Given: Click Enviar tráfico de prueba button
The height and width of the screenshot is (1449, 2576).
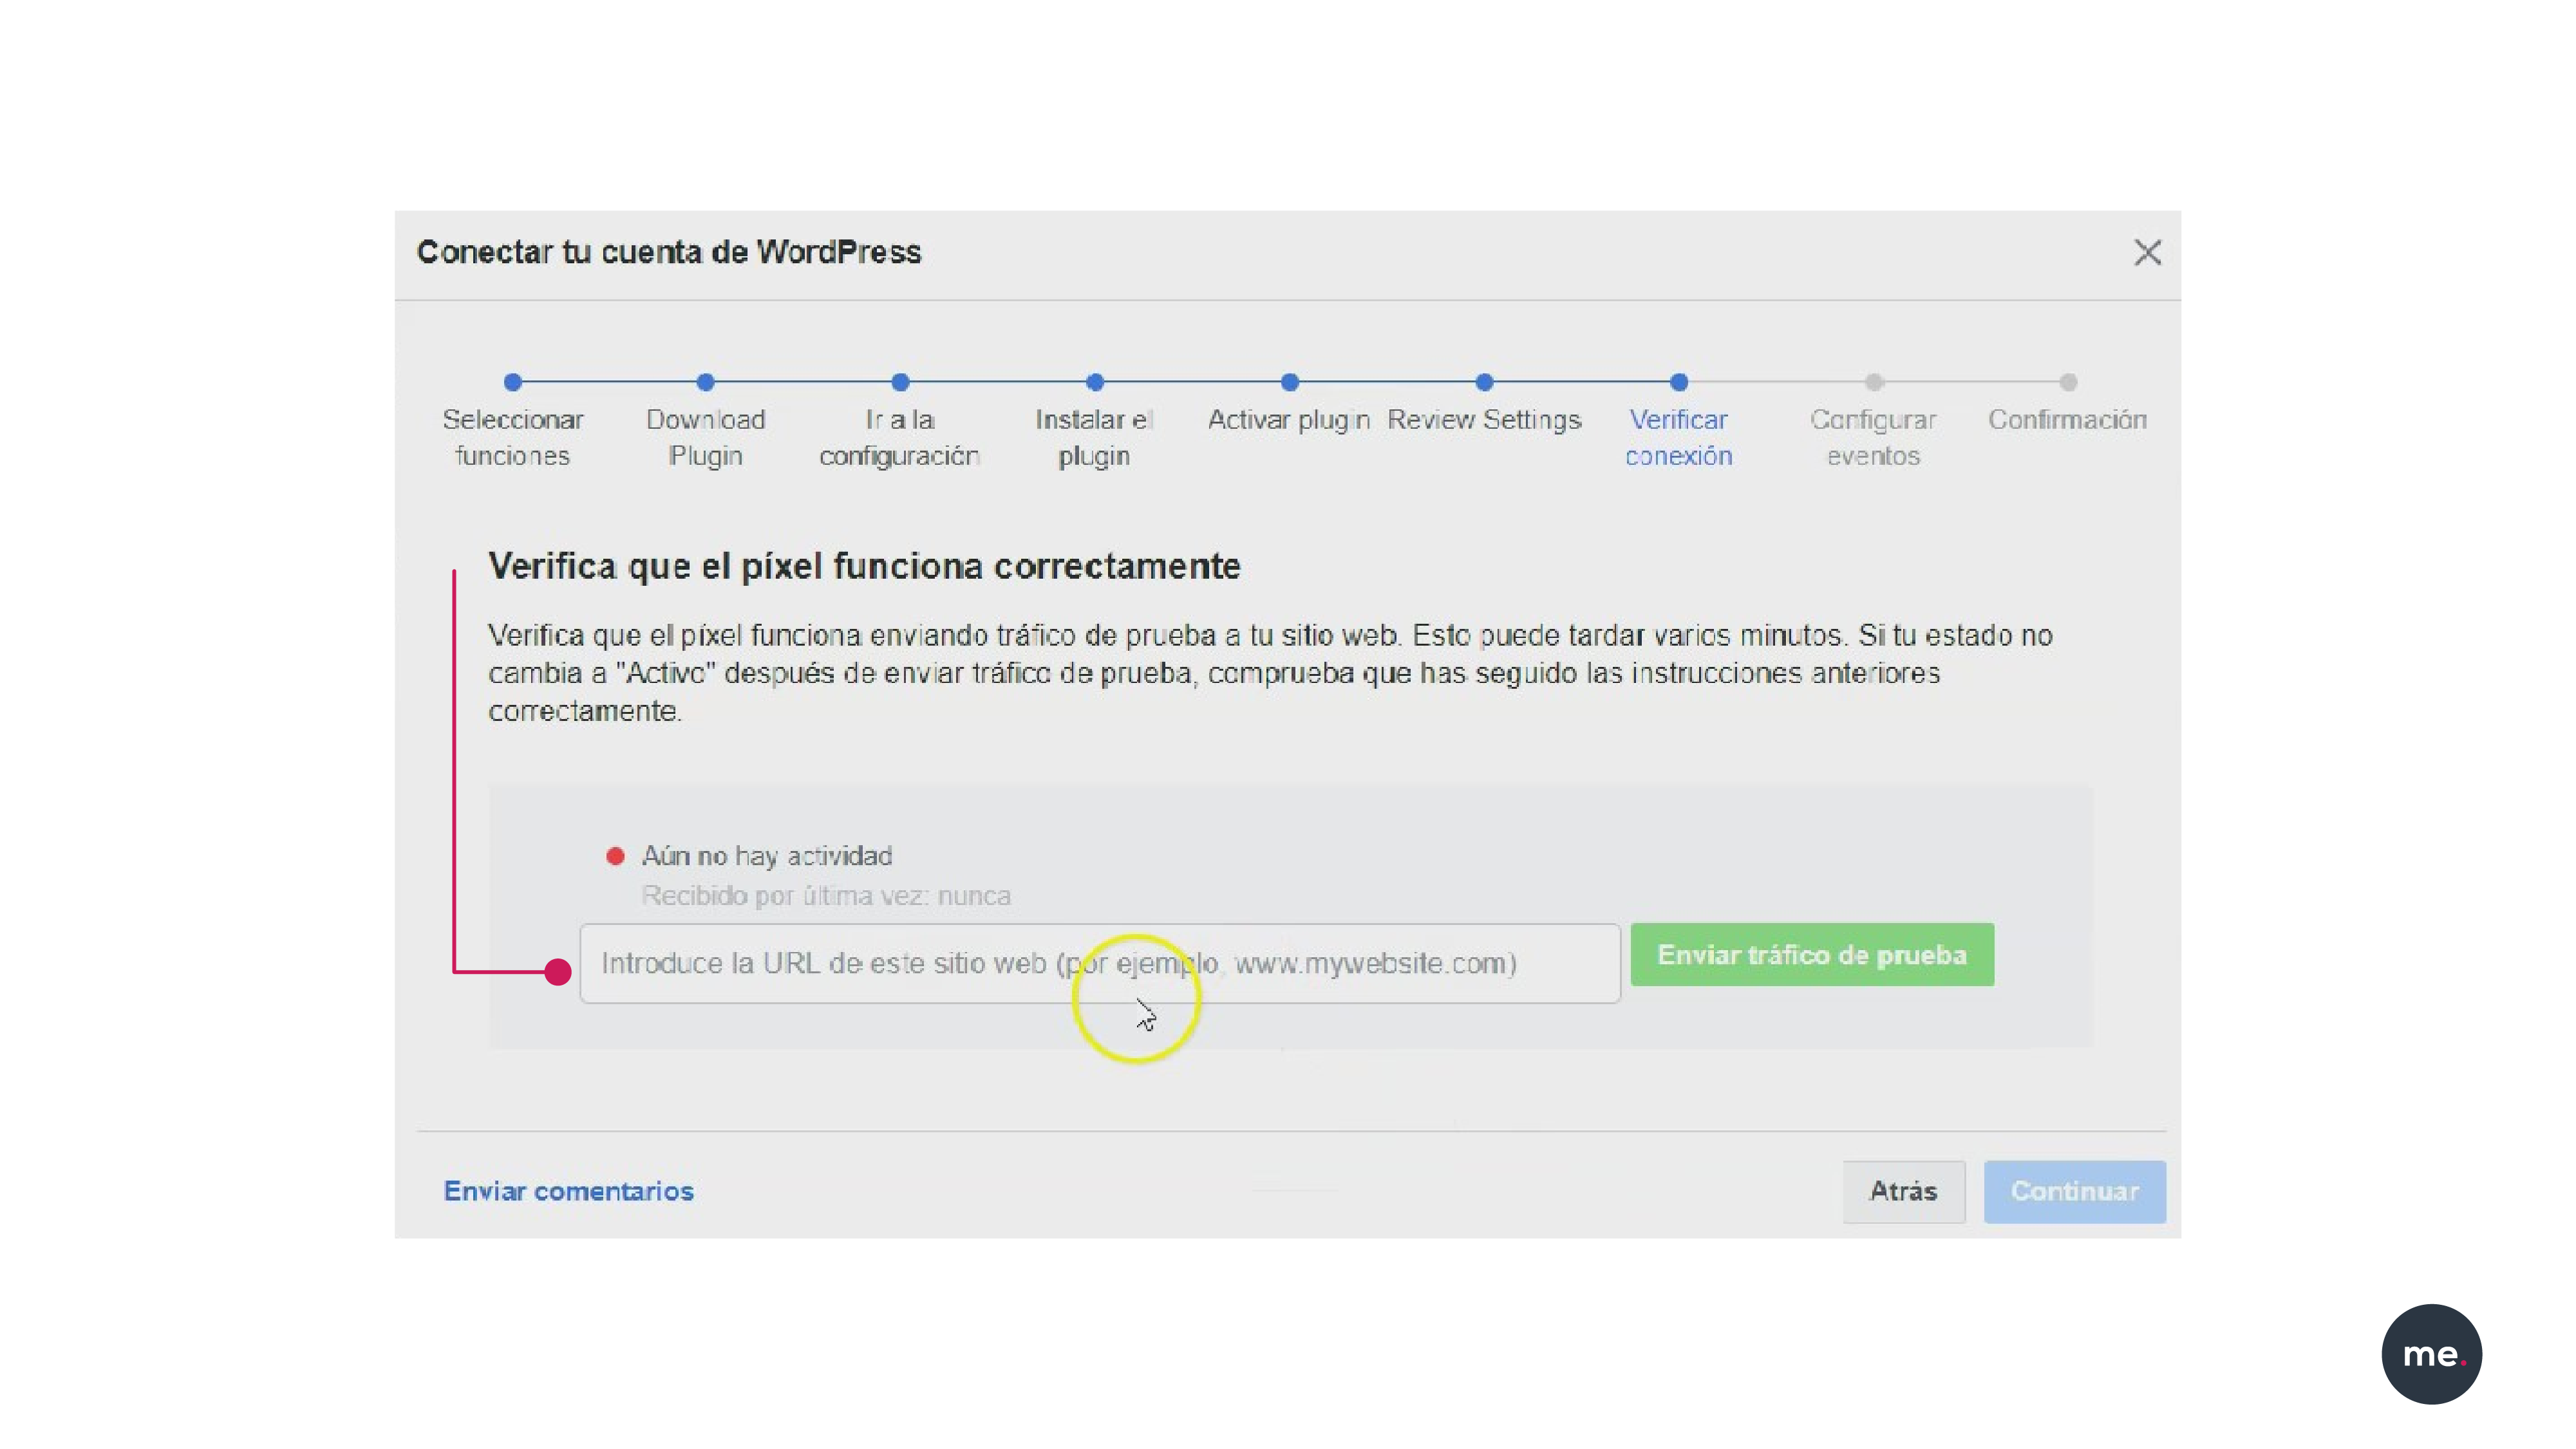Looking at the screenshot, I should pyautogui.click(x=1812, y=955).
